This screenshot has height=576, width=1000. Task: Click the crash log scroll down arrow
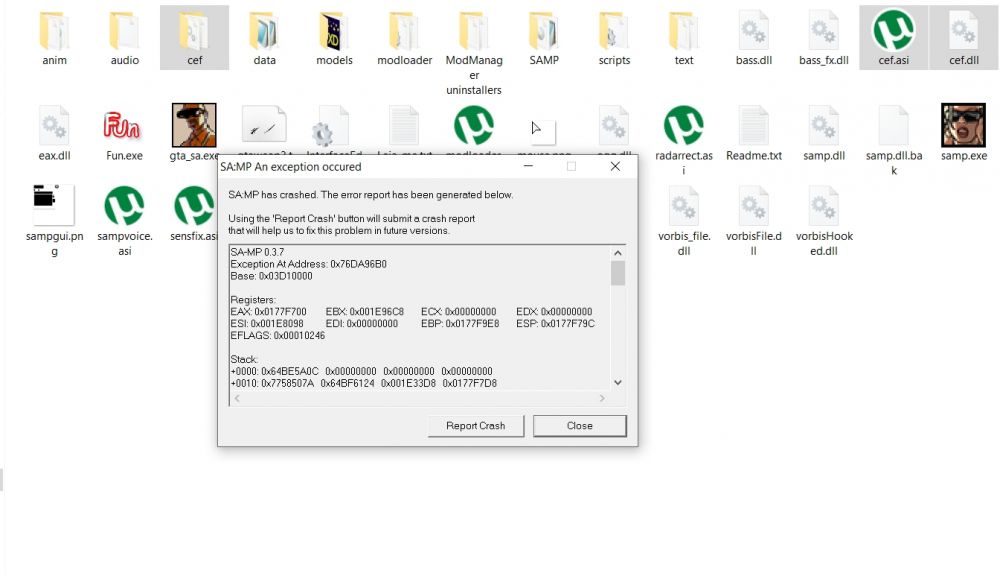pos(617,383)
